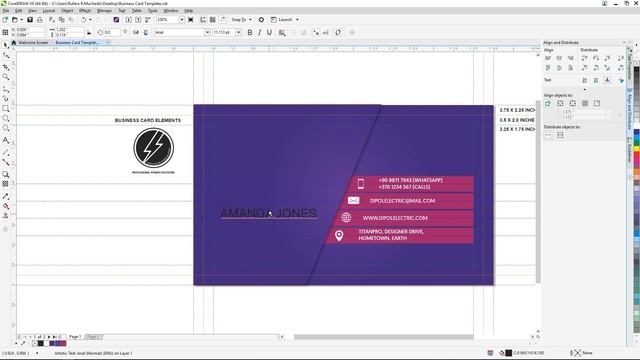Image resolution: width=640 pixels, height=360 pixels.
Task: Click the Align Right icon in the Align panel
Action: (571, 58)
